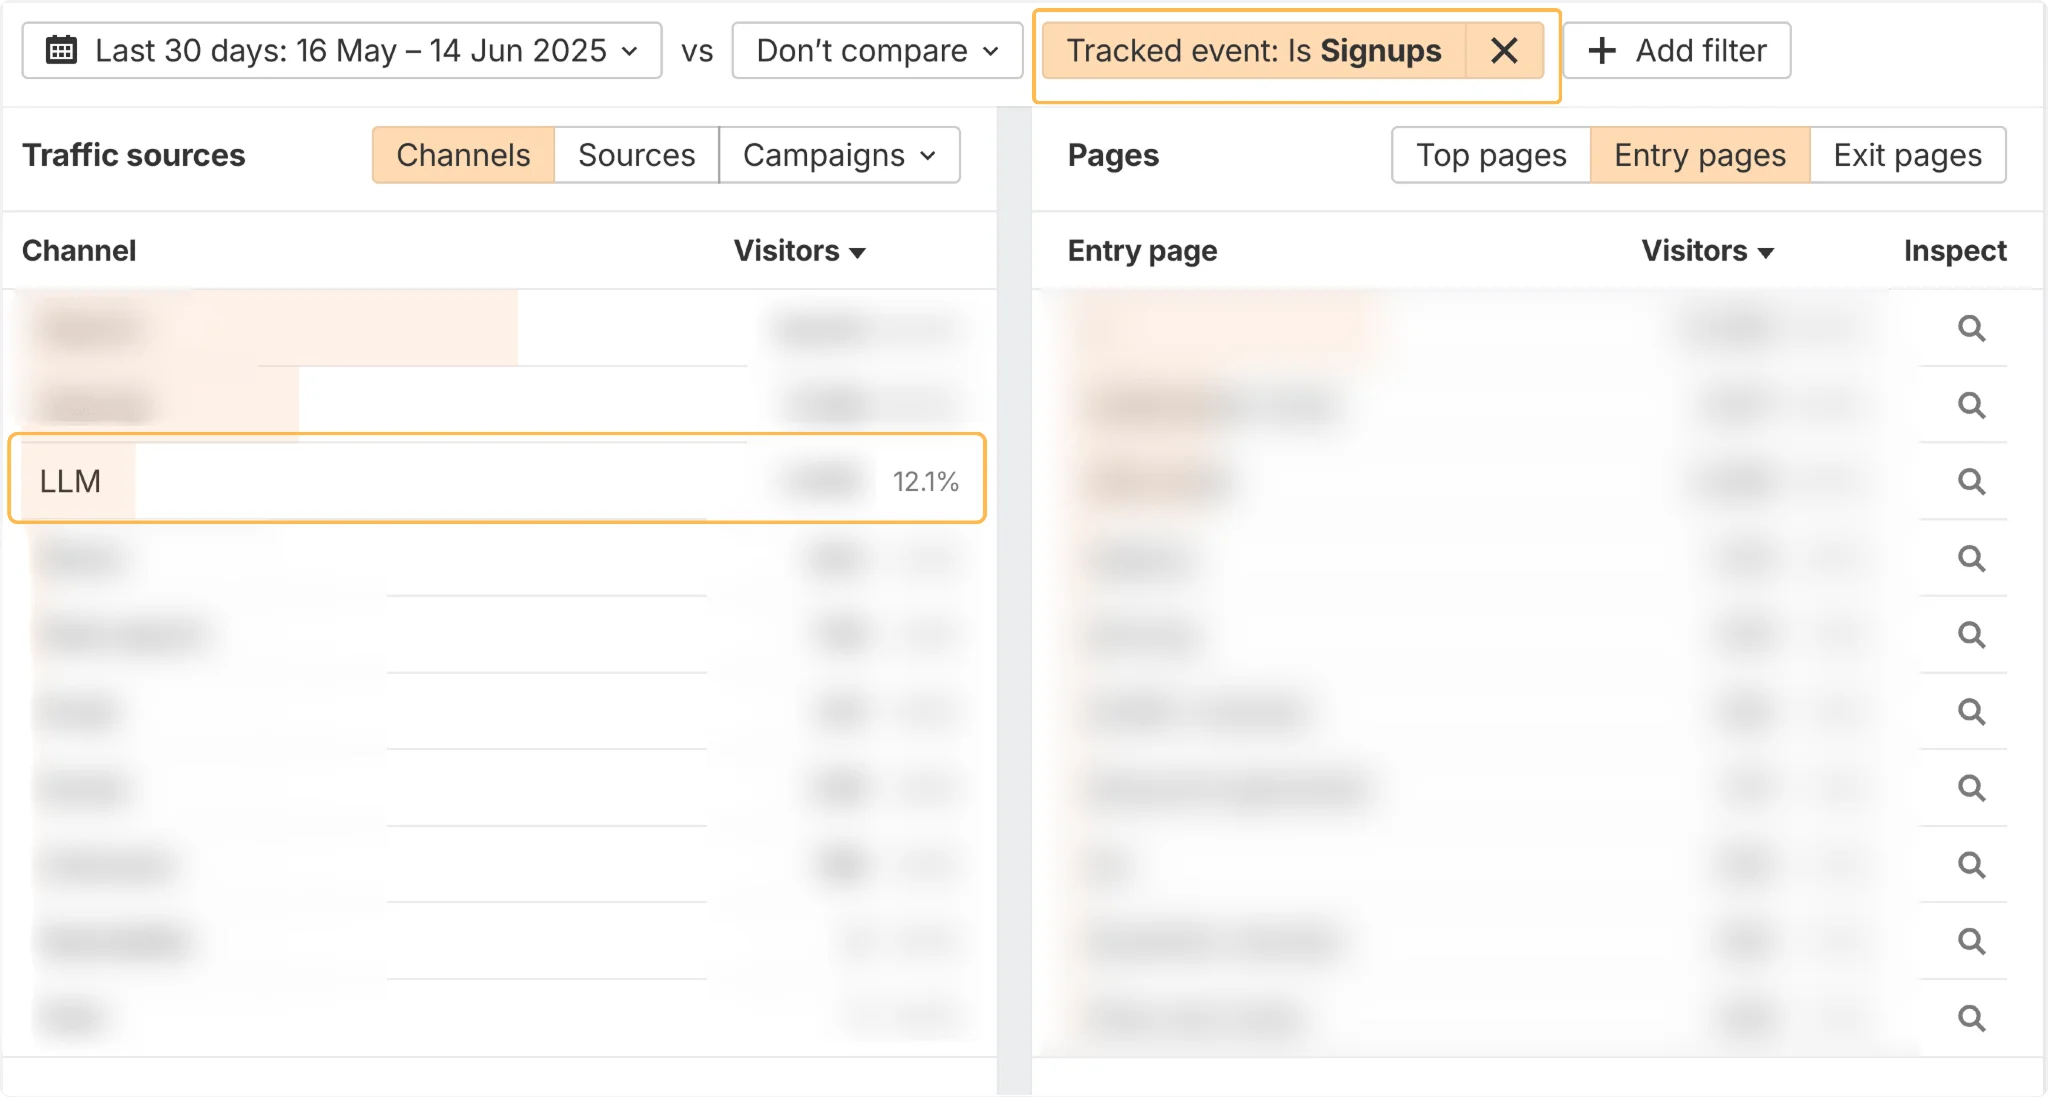Inspect the fifth entry page using magnifier icon

(x=1971, y=634)
